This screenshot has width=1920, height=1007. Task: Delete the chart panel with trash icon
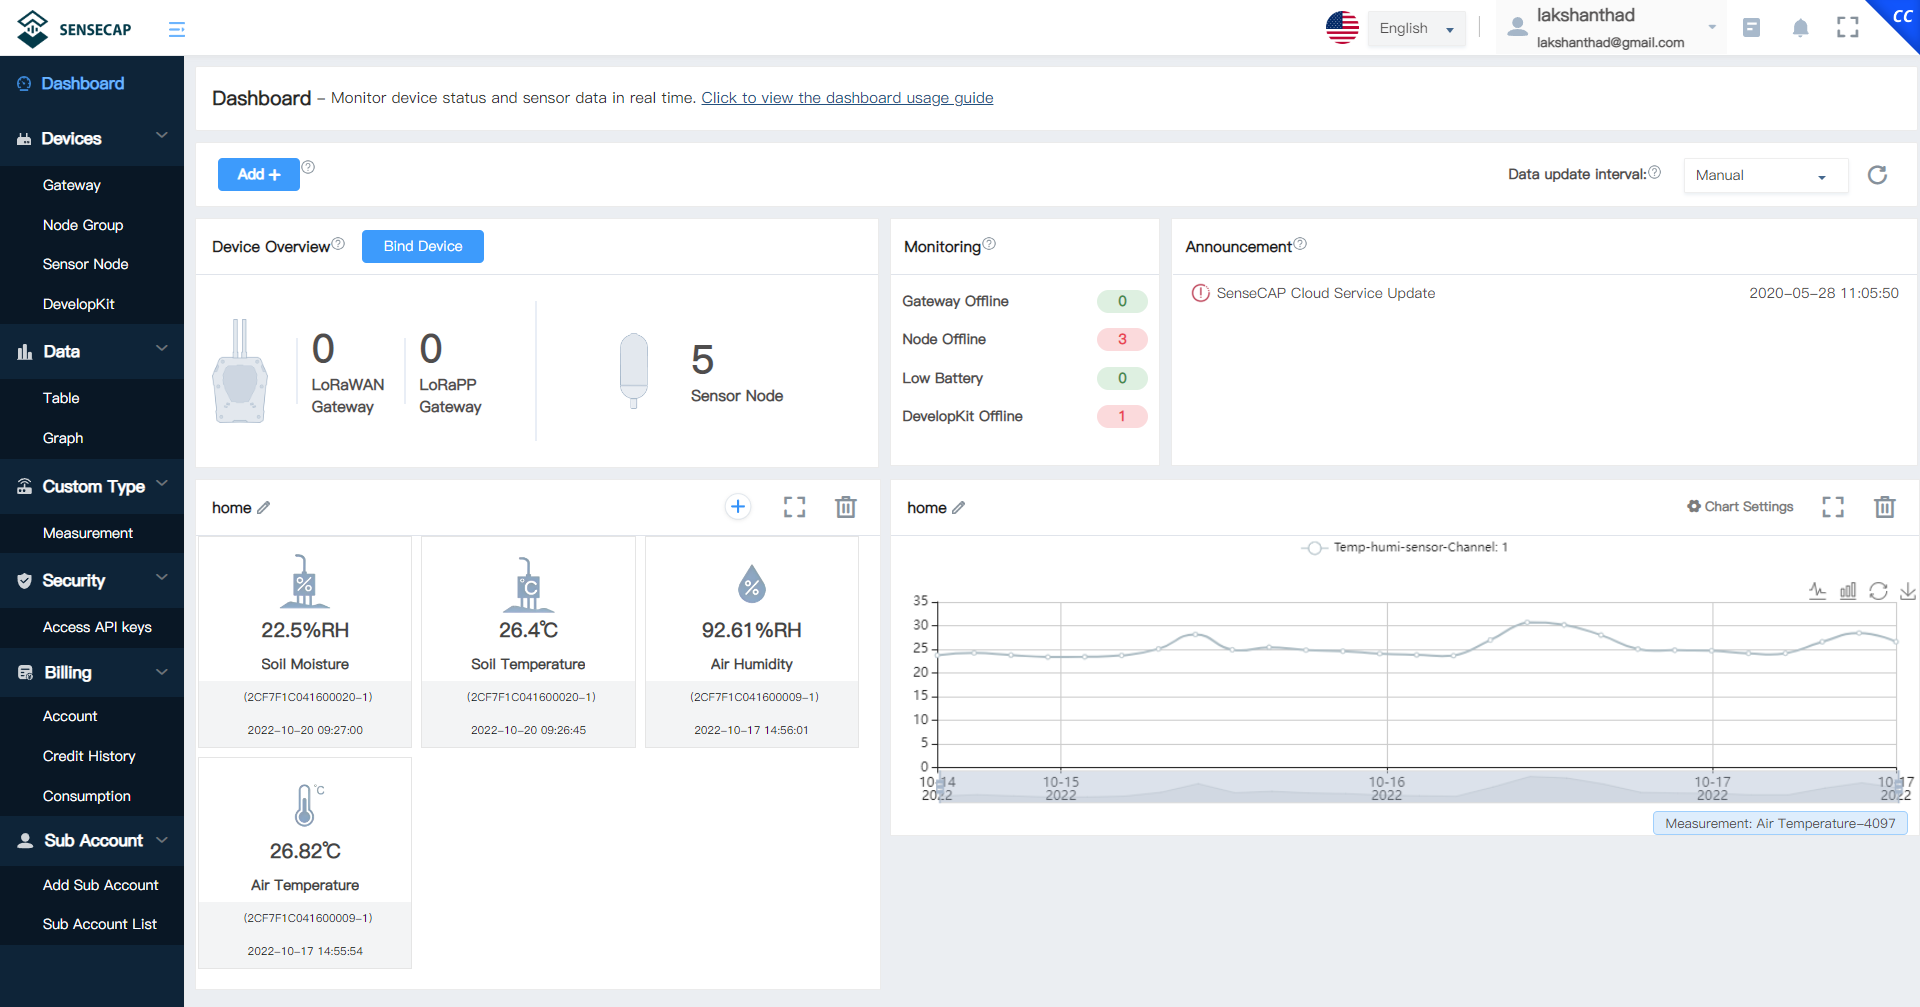click(x=1885, y=507)
